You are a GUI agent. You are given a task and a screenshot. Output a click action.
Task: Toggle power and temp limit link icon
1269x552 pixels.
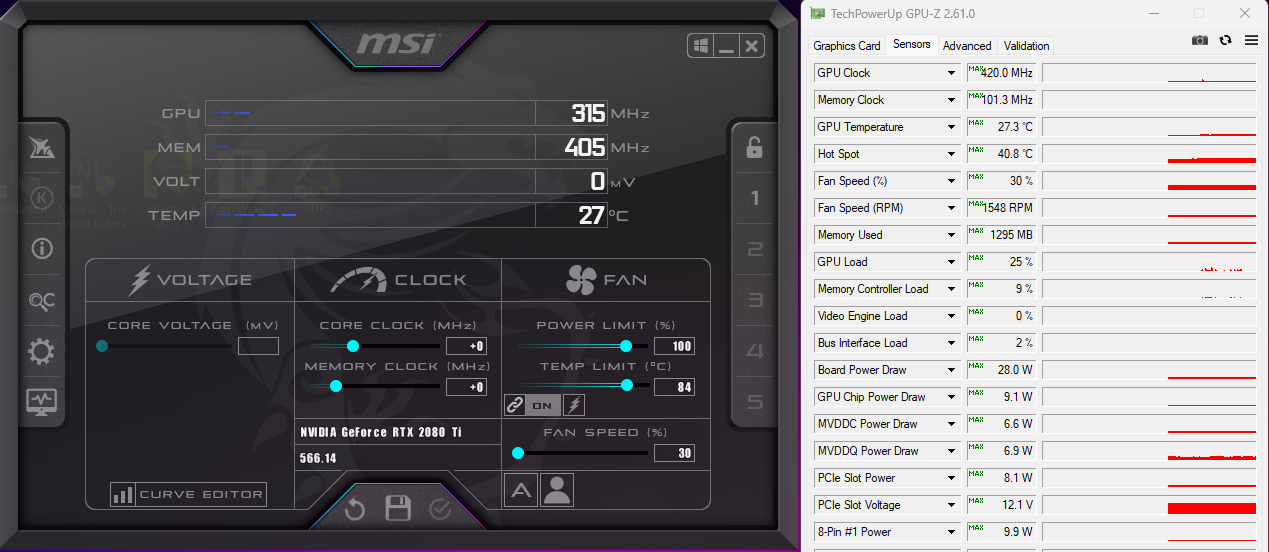point(515,405)
